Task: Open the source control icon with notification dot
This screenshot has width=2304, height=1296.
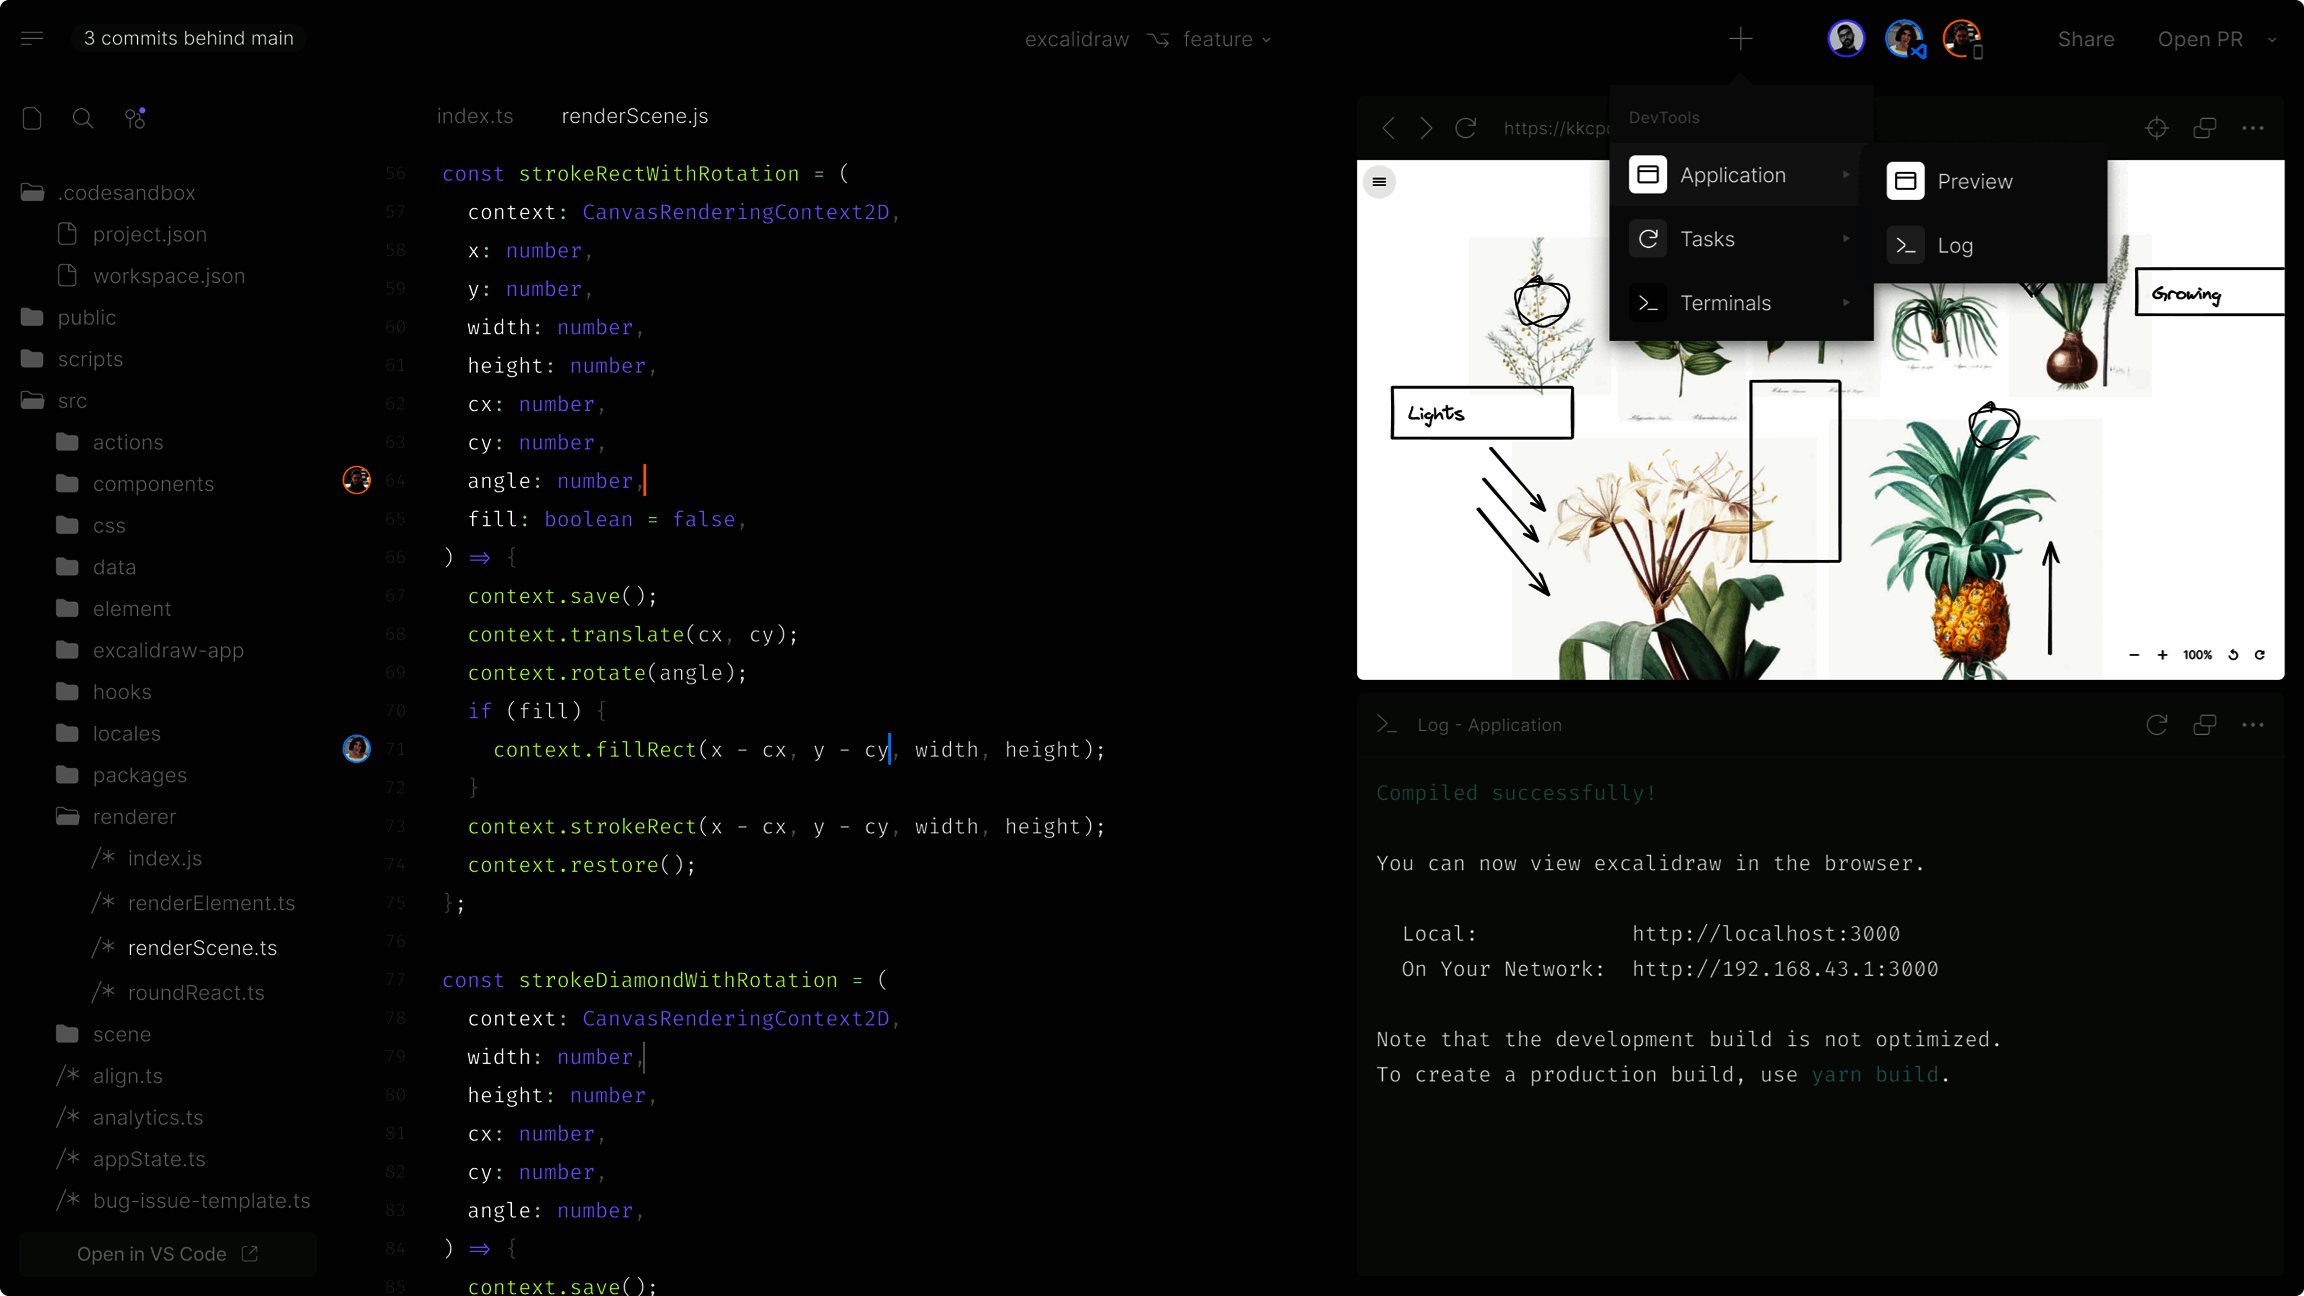Action: pyautogui.click(x=134, y=118)
